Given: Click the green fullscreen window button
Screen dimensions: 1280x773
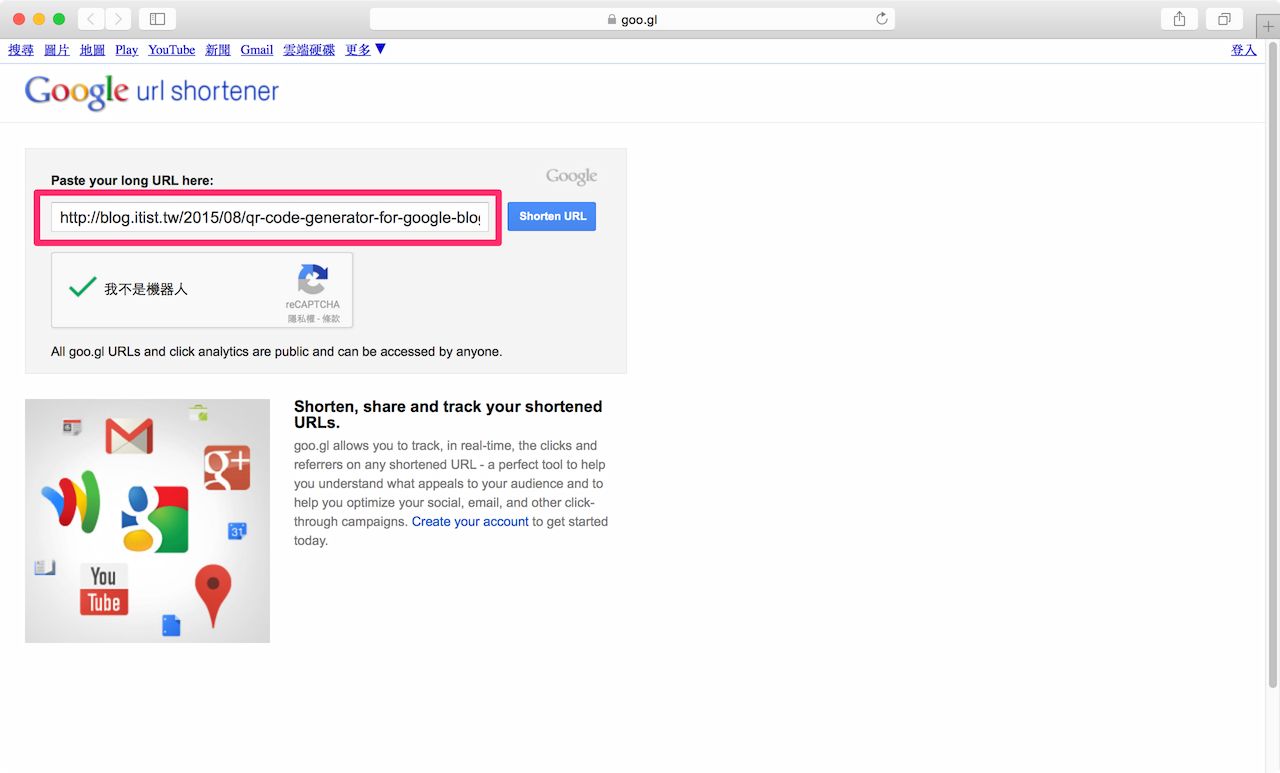Looking at the screenshot, I should coord(59,19).
